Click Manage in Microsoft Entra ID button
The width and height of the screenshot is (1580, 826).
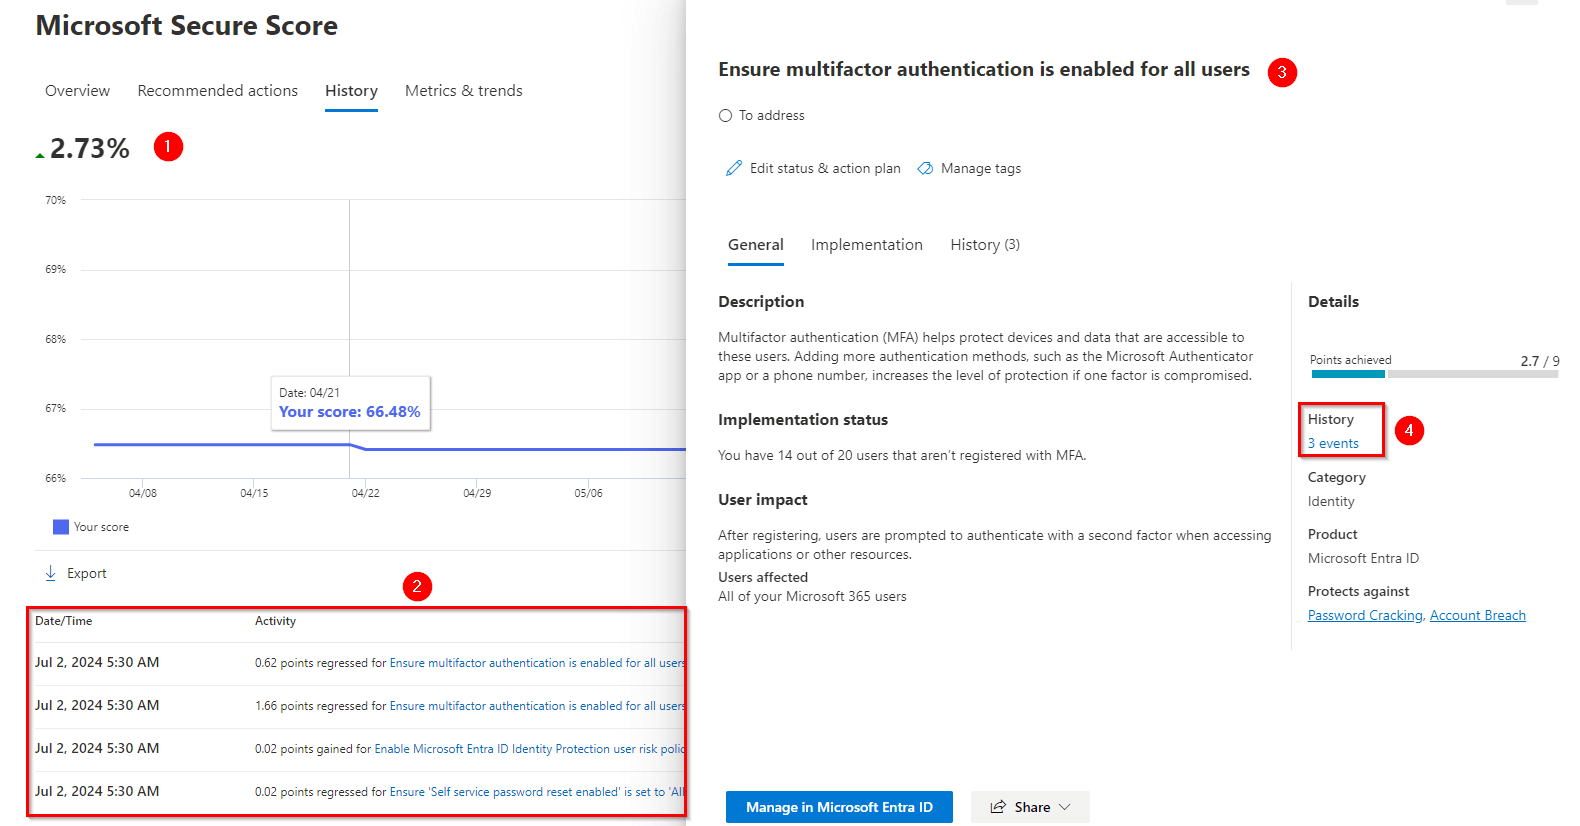[x=838, y=807]
